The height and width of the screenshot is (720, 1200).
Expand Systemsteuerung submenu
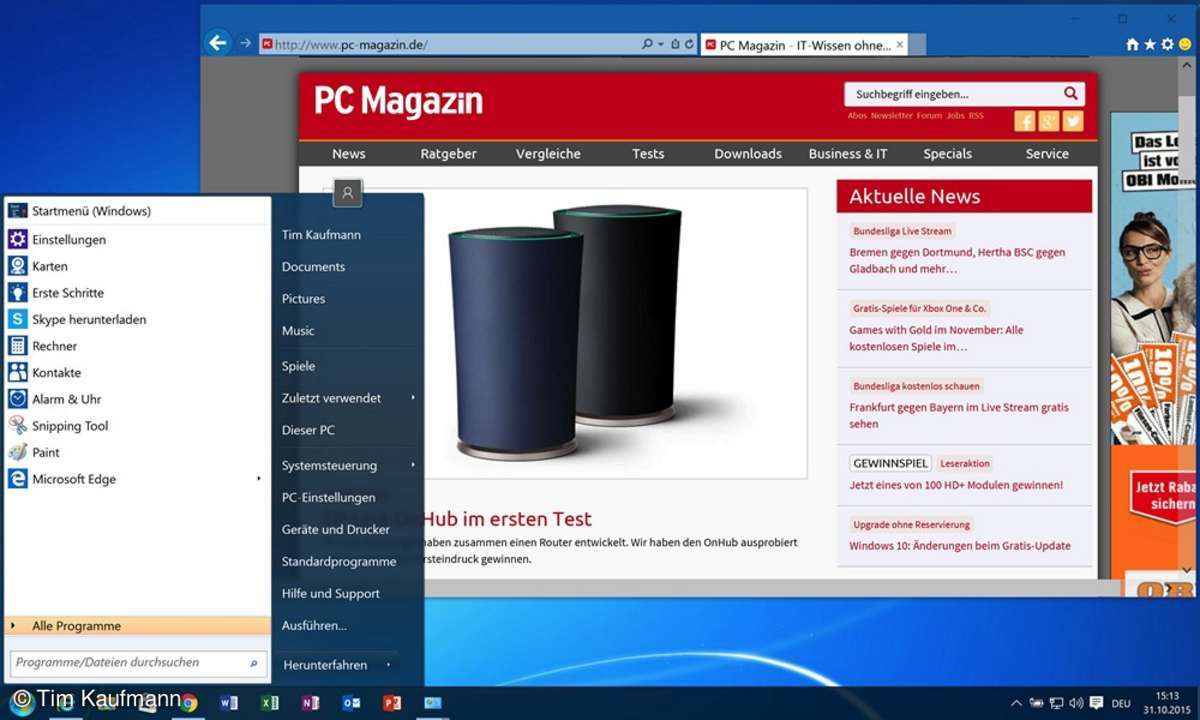point(413,465)
